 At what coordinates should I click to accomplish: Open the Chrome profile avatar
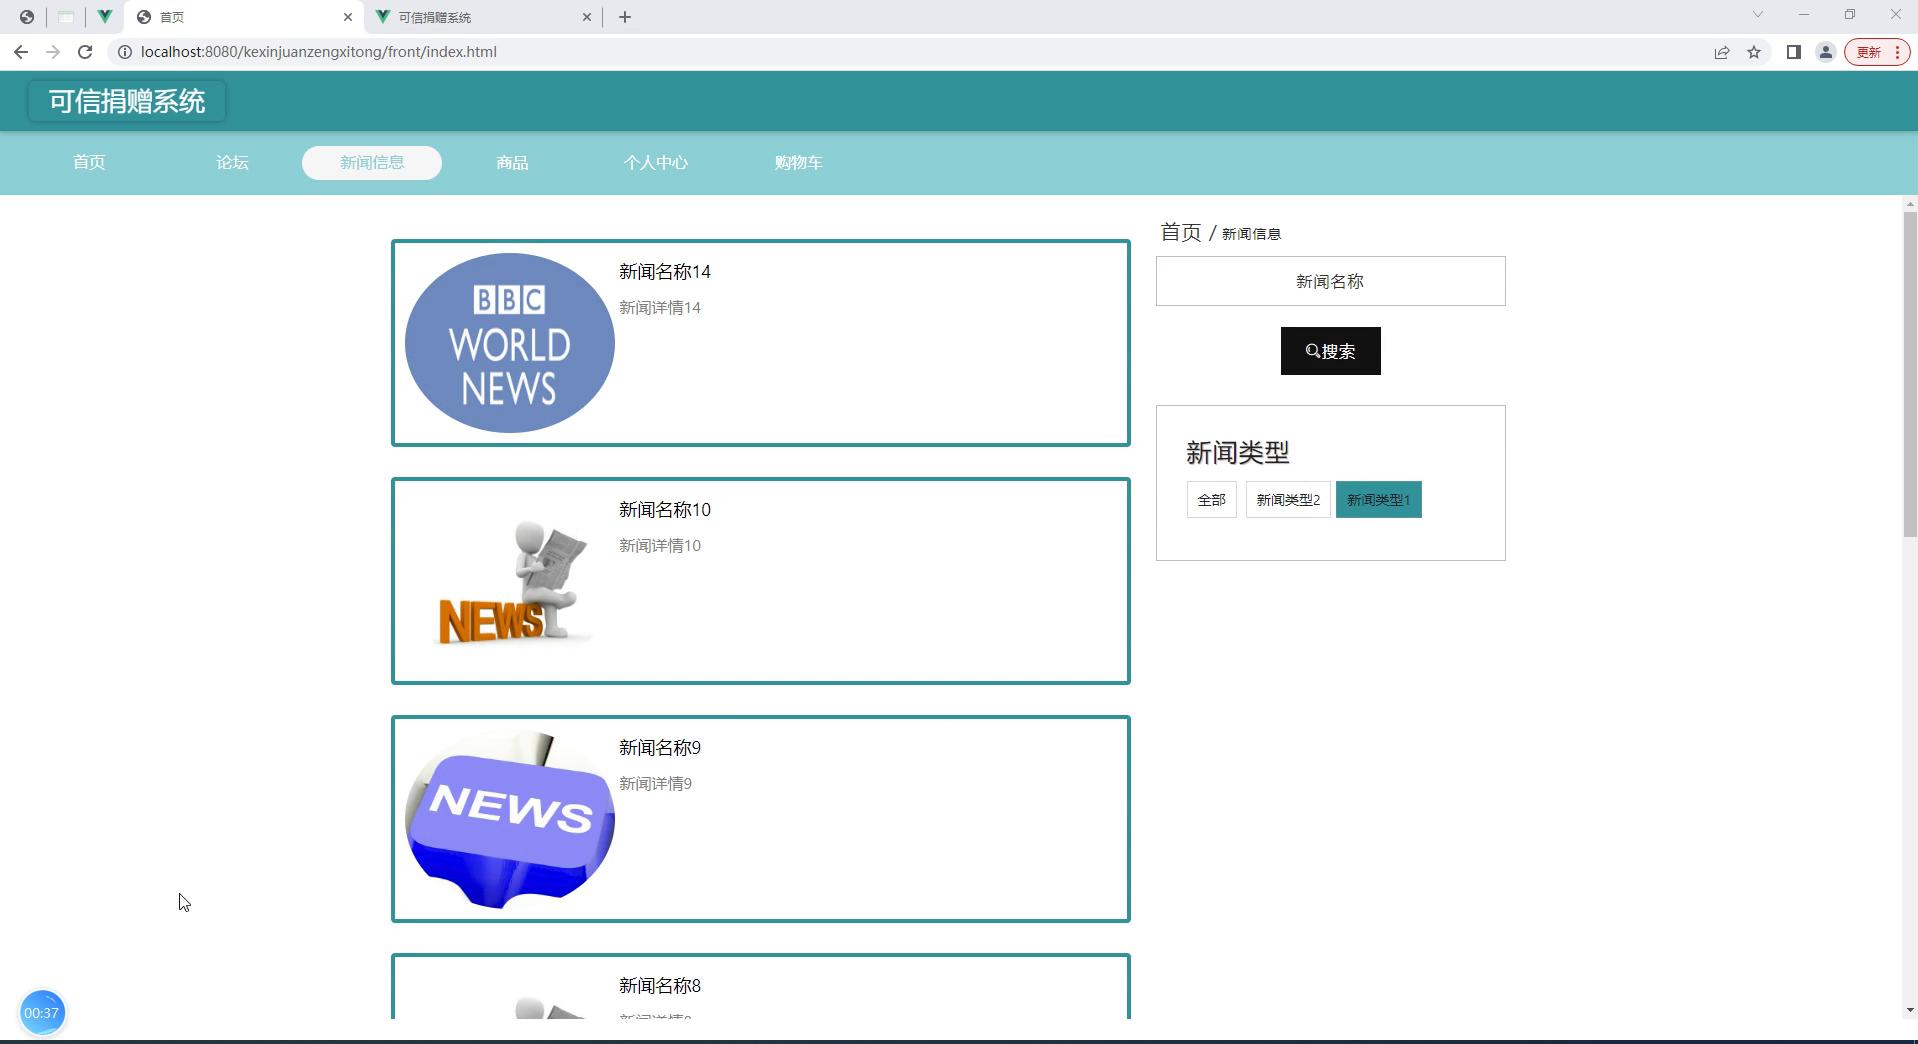point(1826,52)
